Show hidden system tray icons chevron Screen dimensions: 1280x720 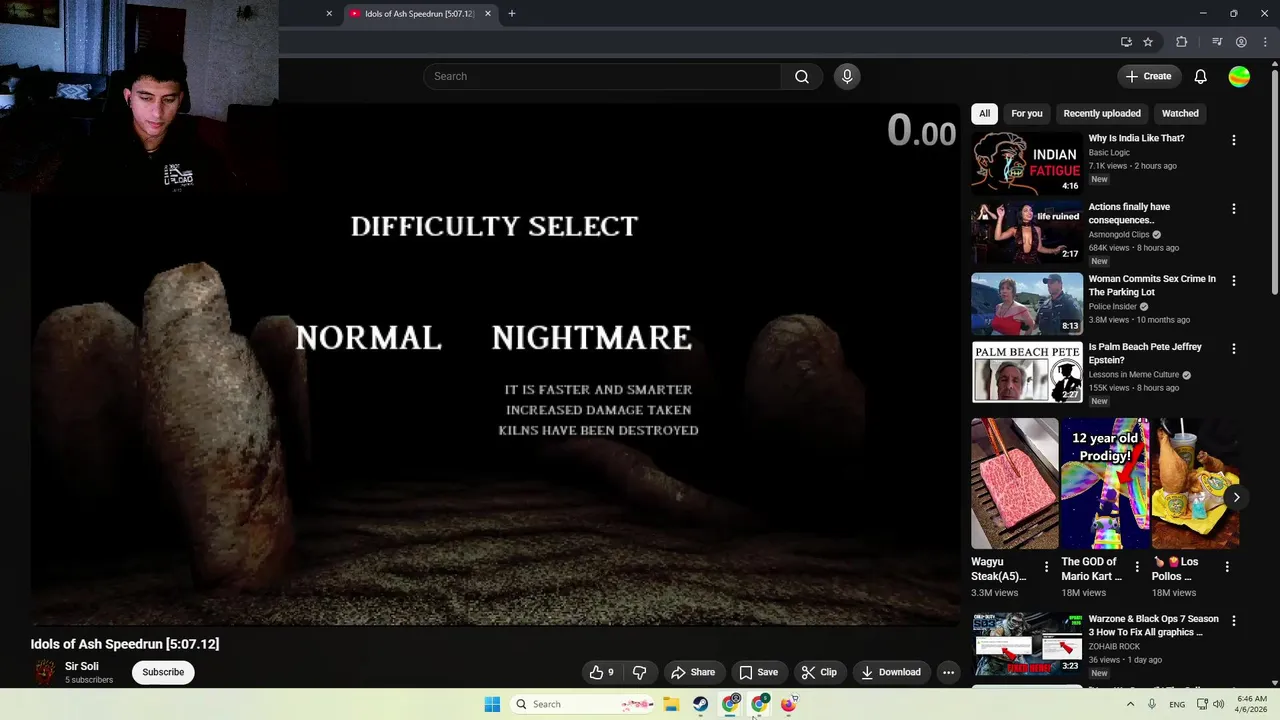click(1131, 704)
